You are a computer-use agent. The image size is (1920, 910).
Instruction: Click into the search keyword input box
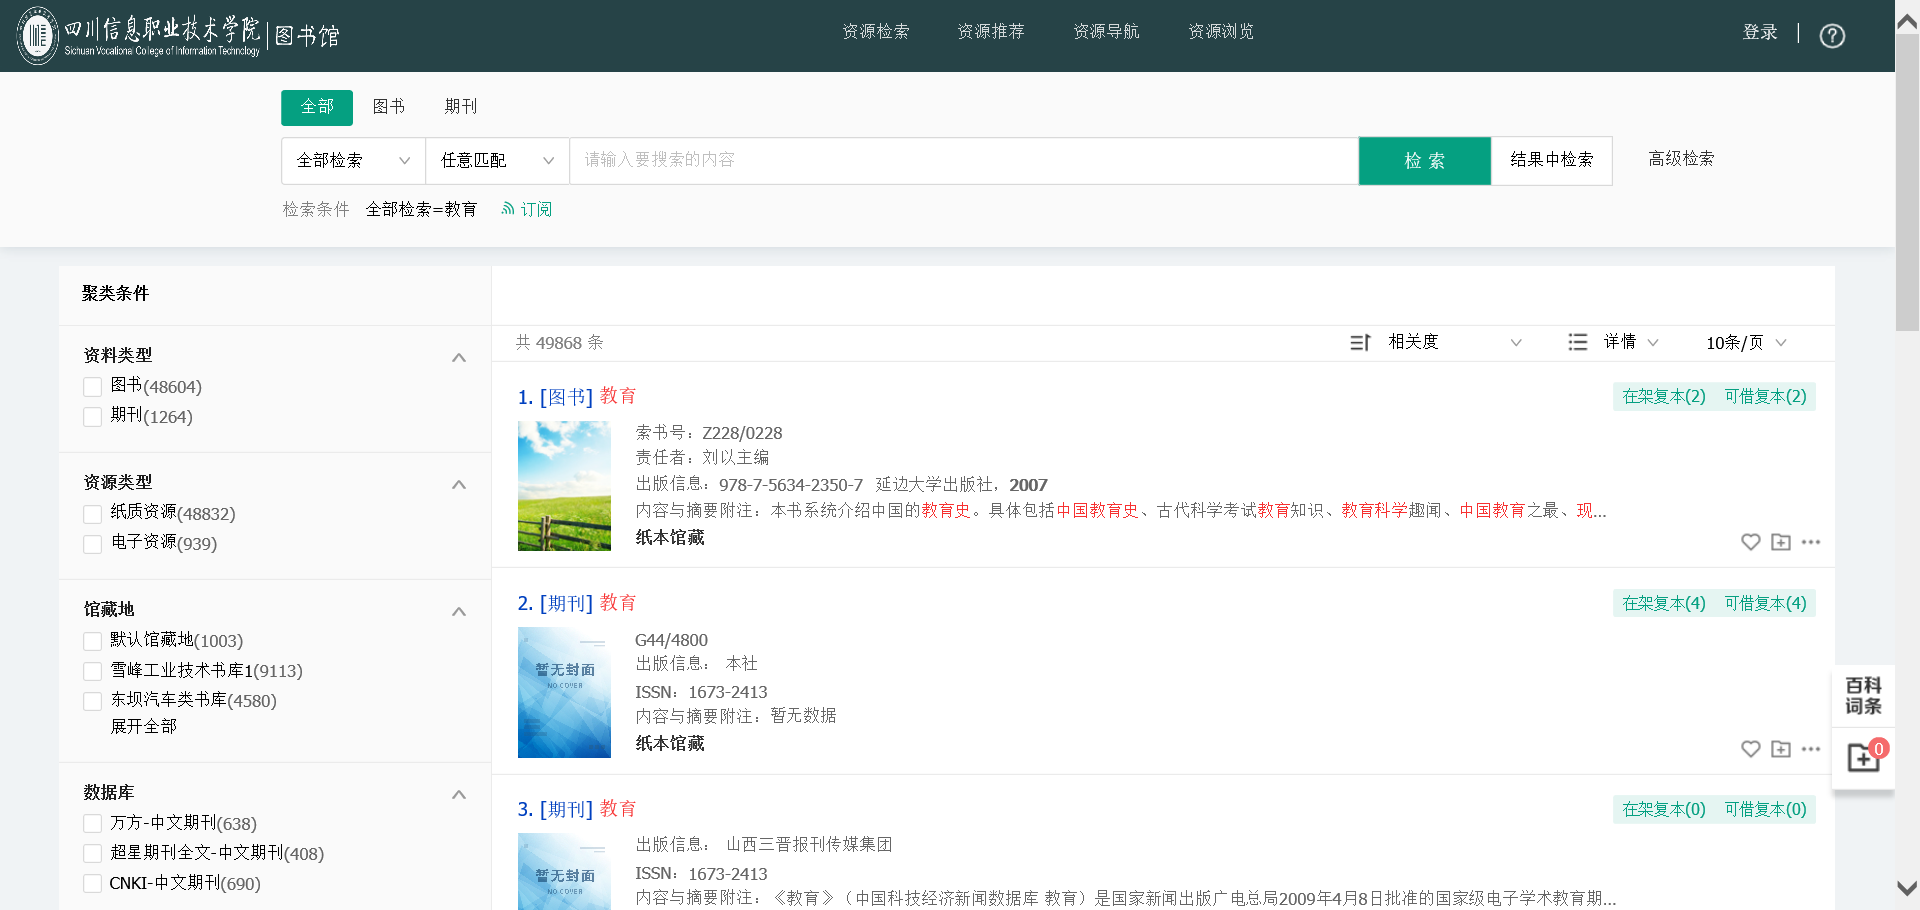coord(963,161)
